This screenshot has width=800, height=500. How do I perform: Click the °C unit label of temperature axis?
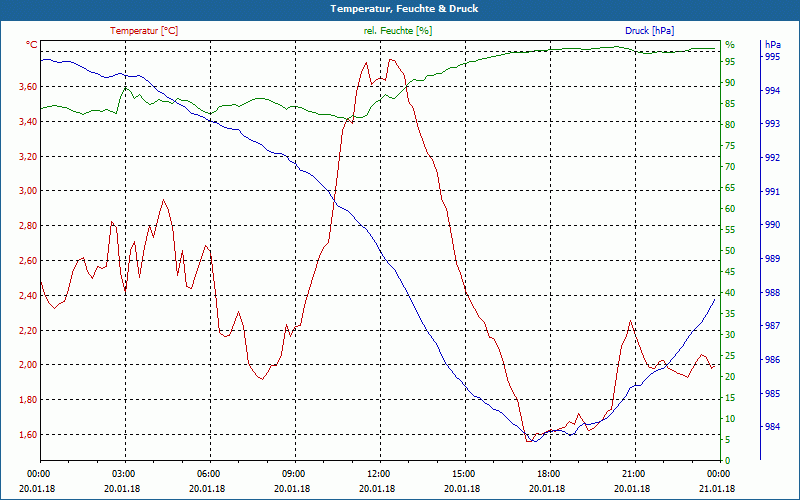click(x=32, y=45)
